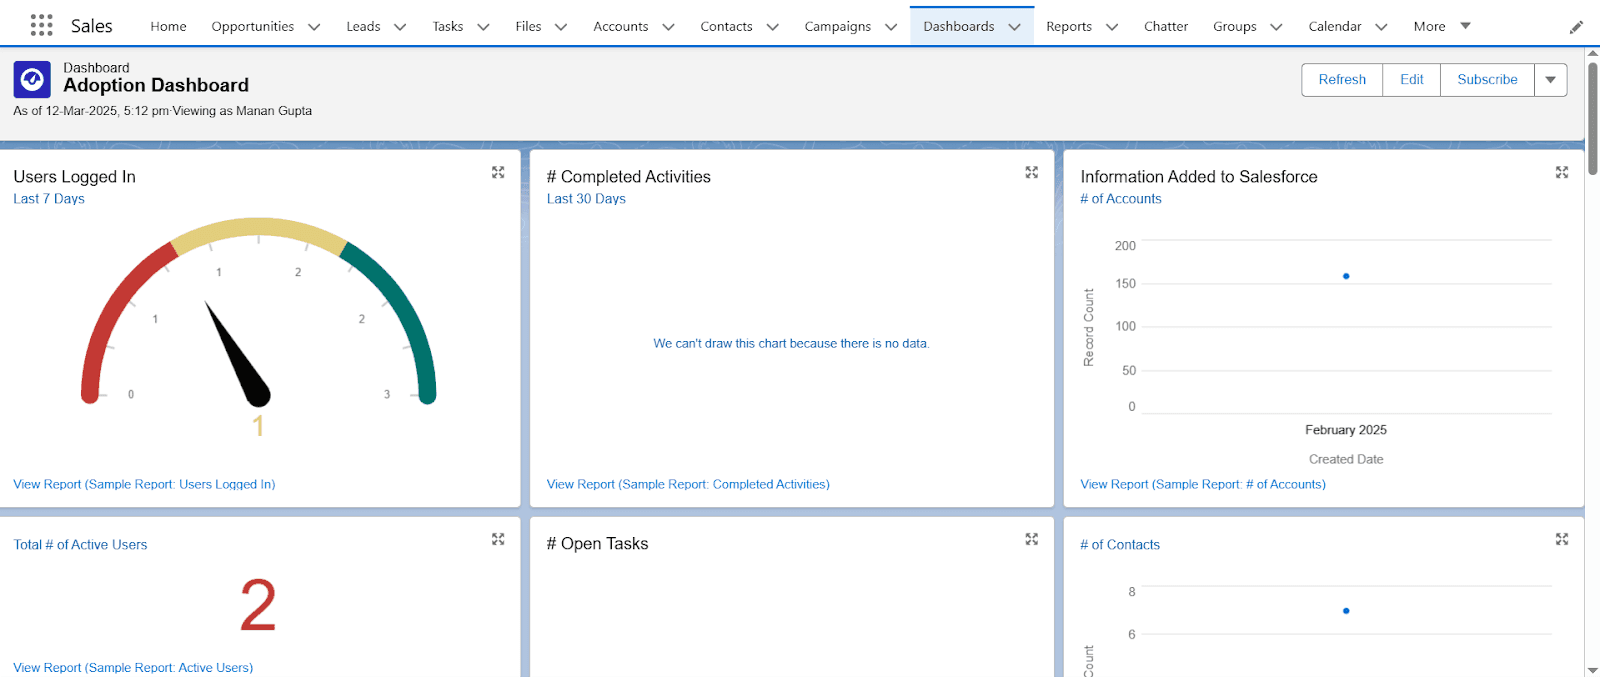Open Campaigns tab dropdown chevron
Viewport: 1600px width, 677px height.
pyautogui.click(x=891, y=27)
